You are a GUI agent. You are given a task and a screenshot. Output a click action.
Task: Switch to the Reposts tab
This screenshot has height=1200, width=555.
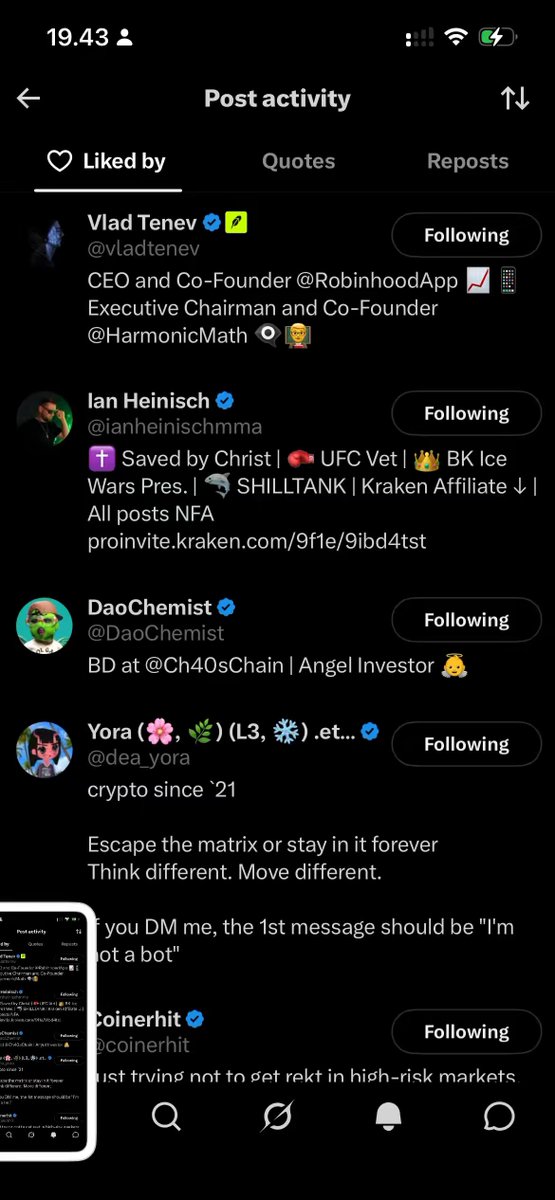point(467,161)
